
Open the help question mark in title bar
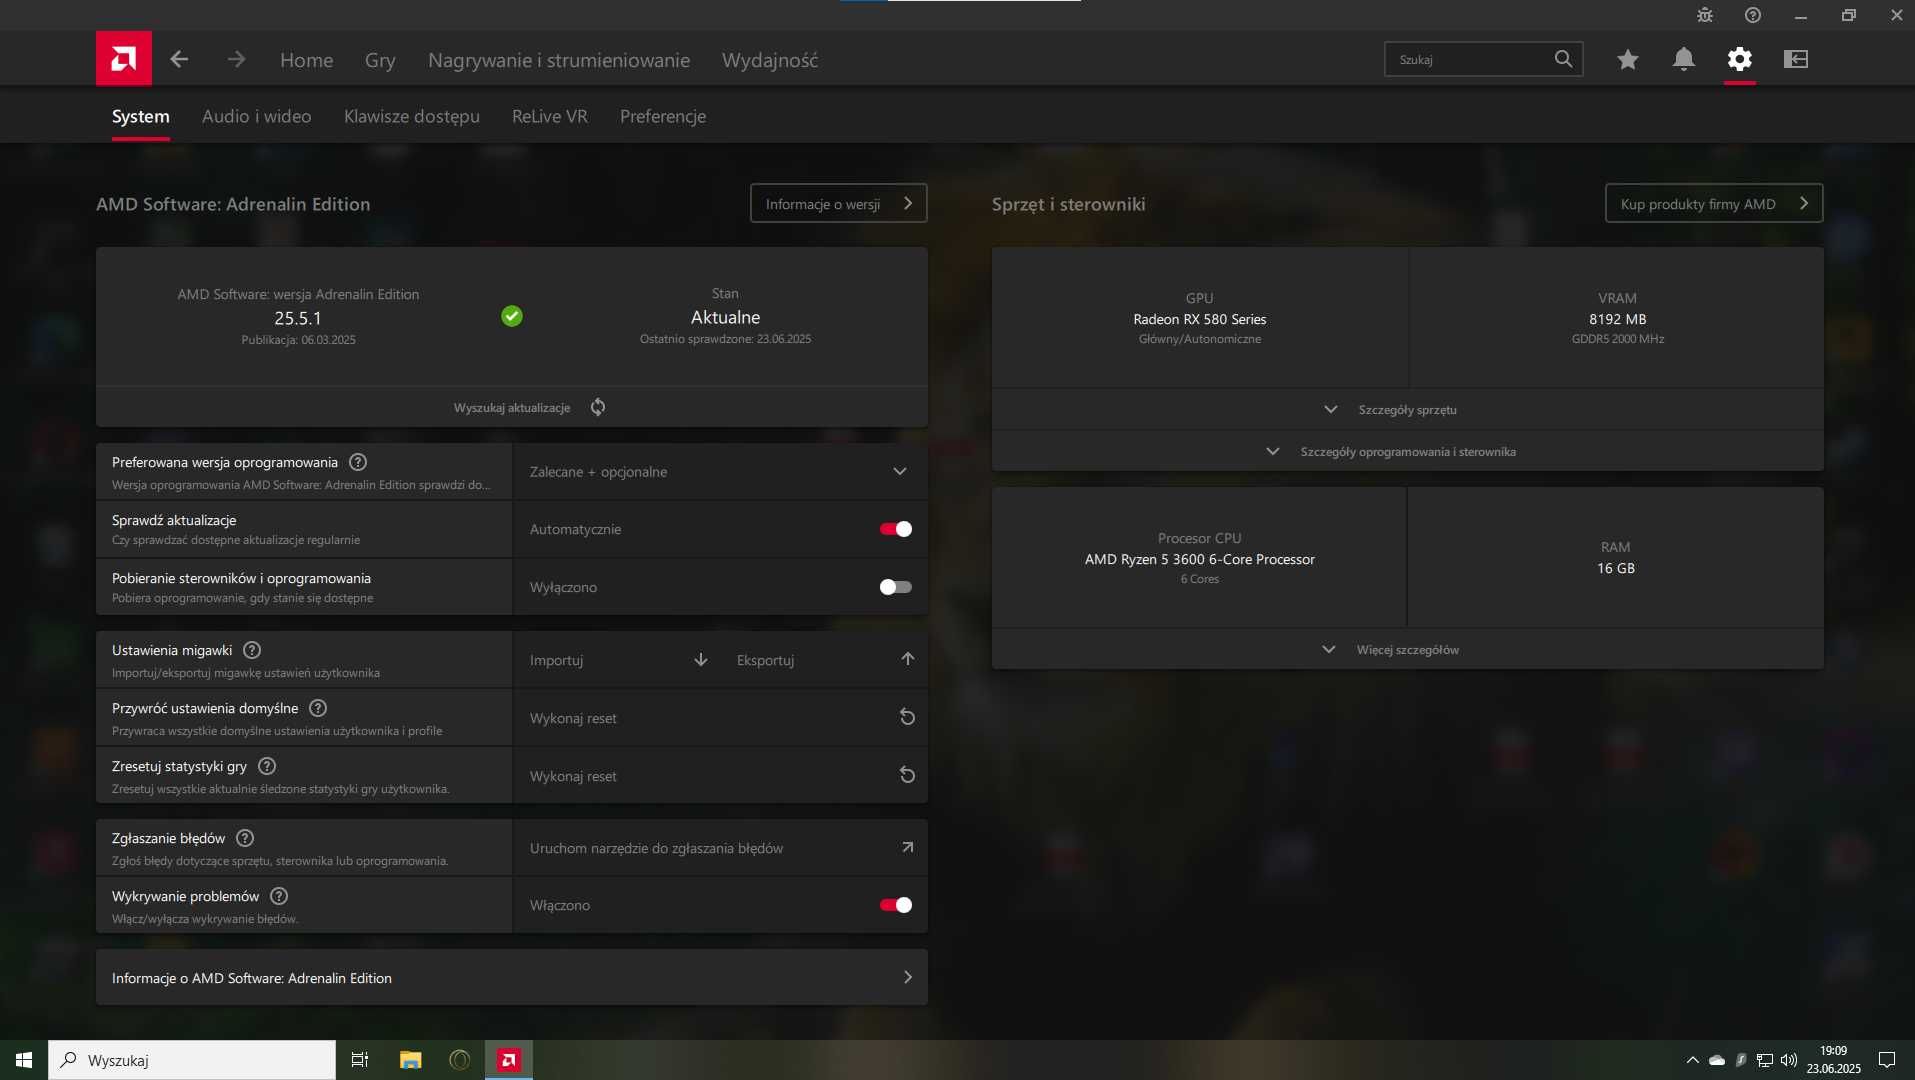coord(1752,15)
